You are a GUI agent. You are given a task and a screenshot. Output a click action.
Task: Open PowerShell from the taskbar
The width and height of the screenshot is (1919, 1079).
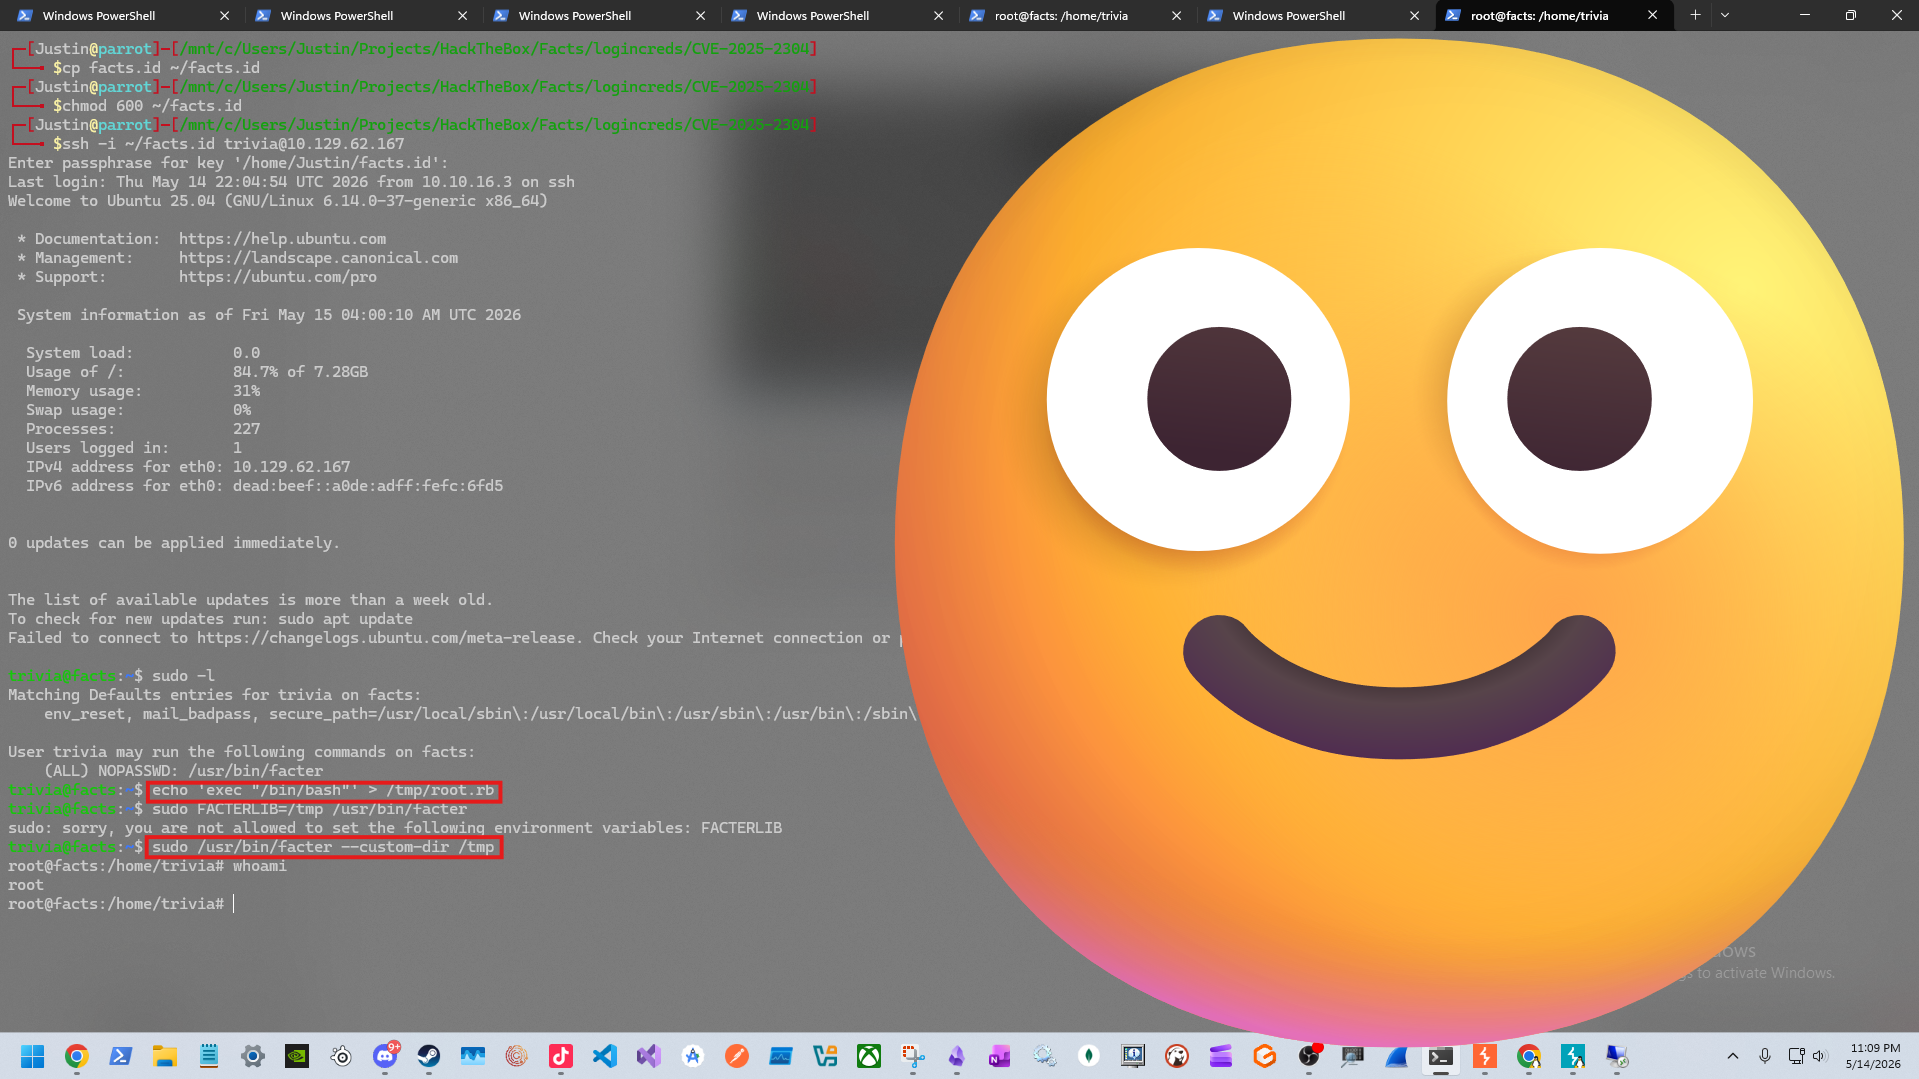121,1056
